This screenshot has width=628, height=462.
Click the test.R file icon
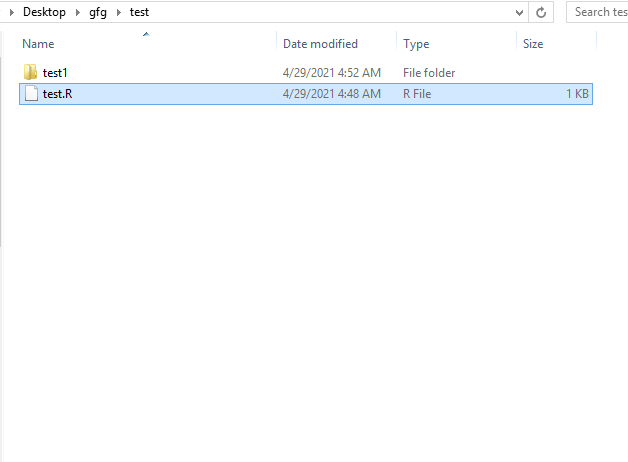[x=31, y=93]
